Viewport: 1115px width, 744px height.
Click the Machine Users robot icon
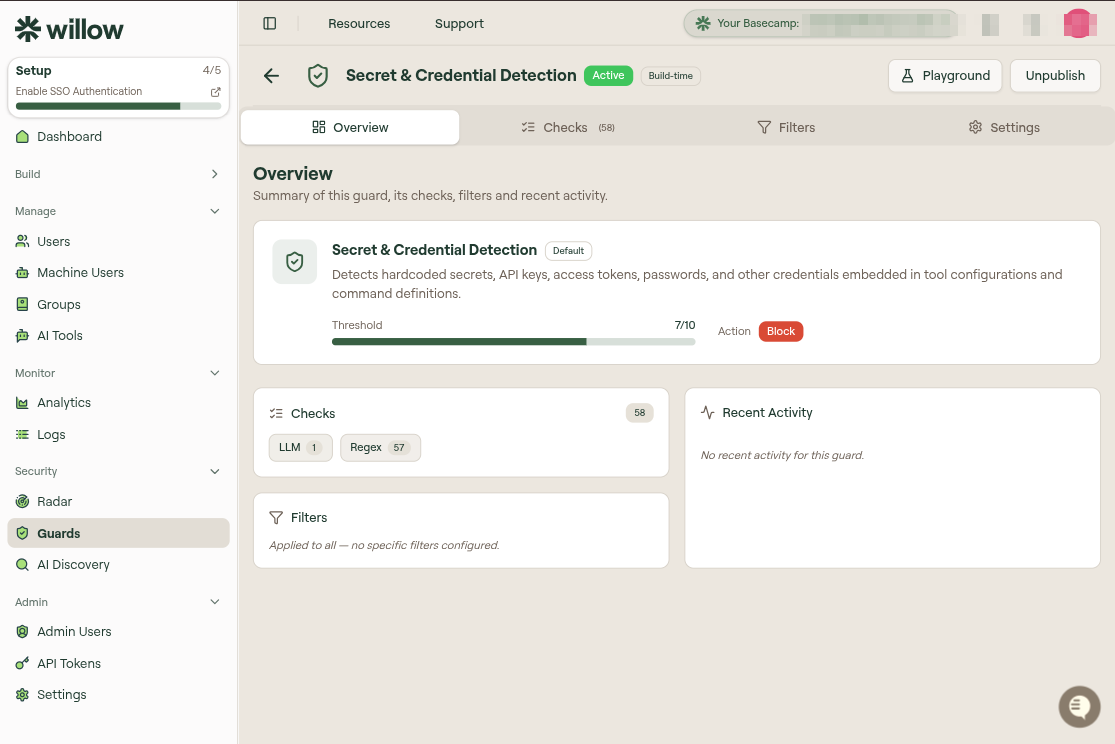(22, 272)
